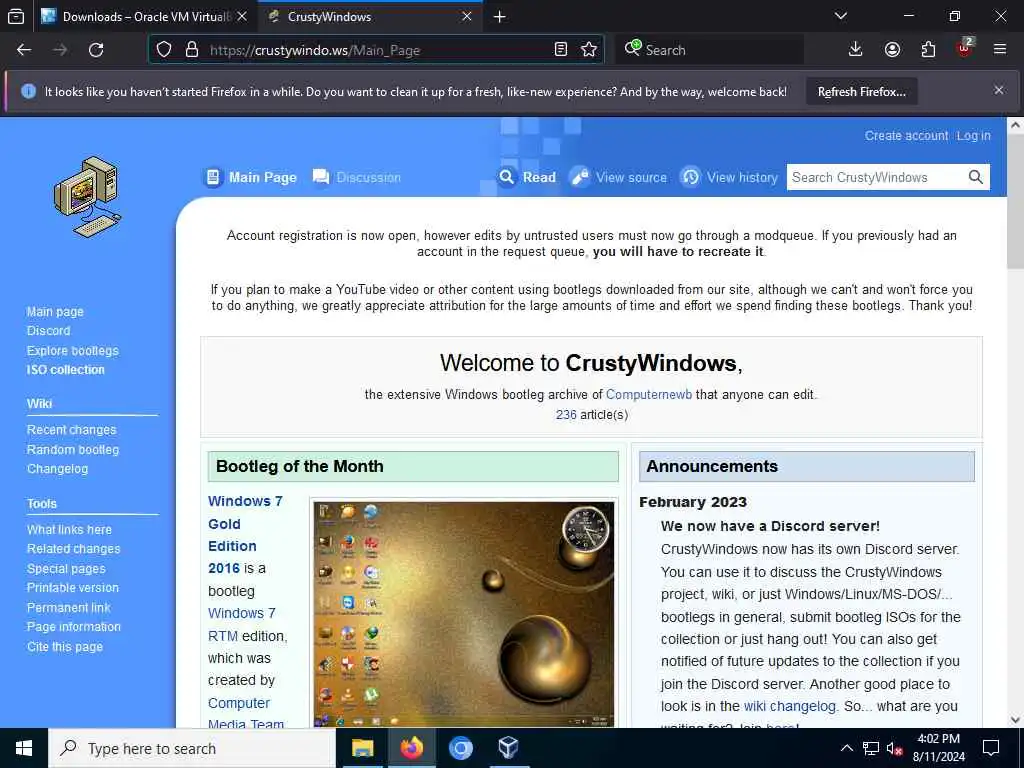Open the Changelog sidebar link

click(x=57, y=469)
